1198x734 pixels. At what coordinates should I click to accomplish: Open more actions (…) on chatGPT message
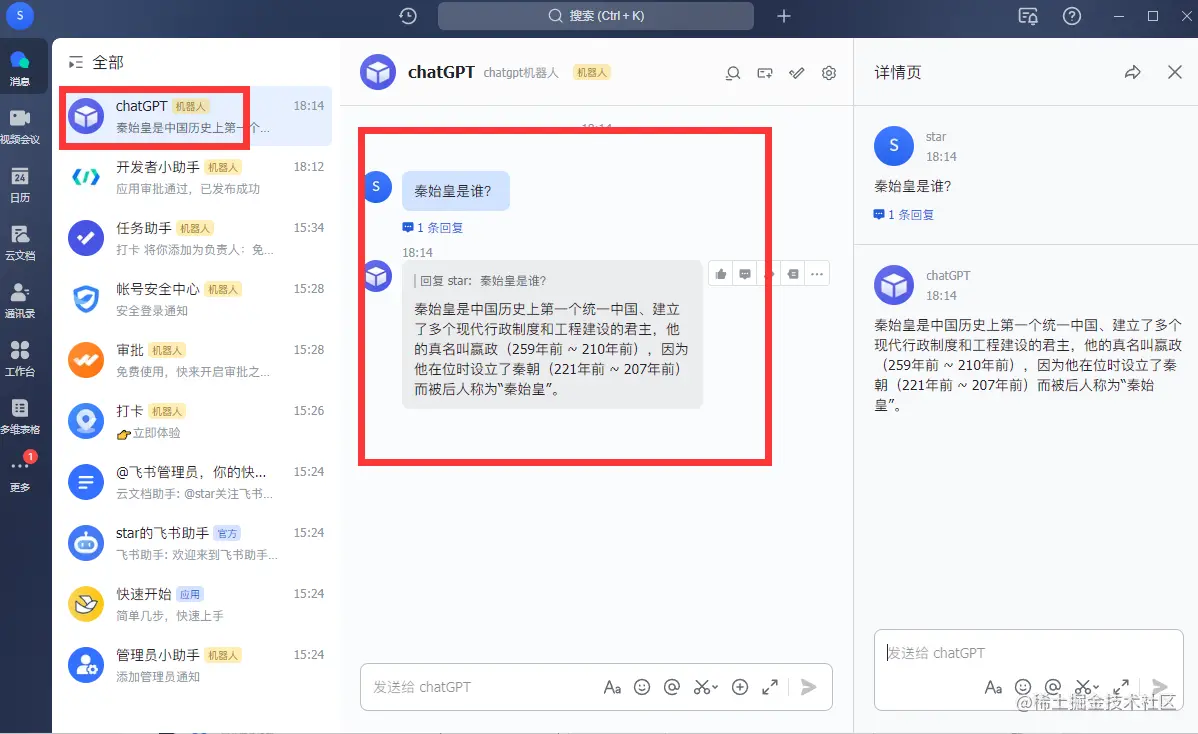pyautogui.click(x=817, y=273)
